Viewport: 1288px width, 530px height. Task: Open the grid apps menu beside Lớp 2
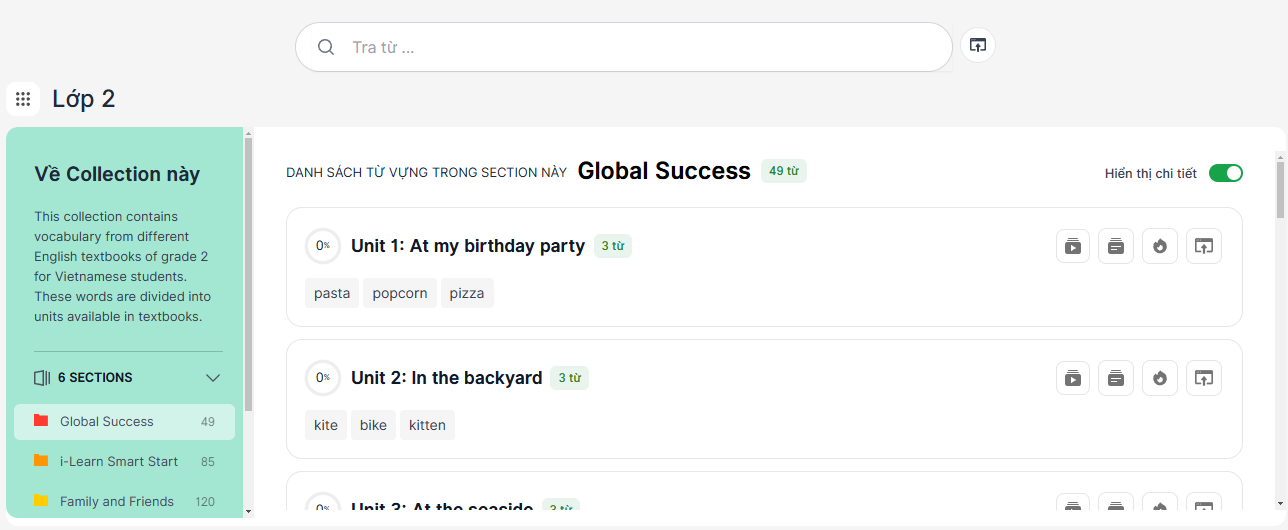tap(23, 99)
